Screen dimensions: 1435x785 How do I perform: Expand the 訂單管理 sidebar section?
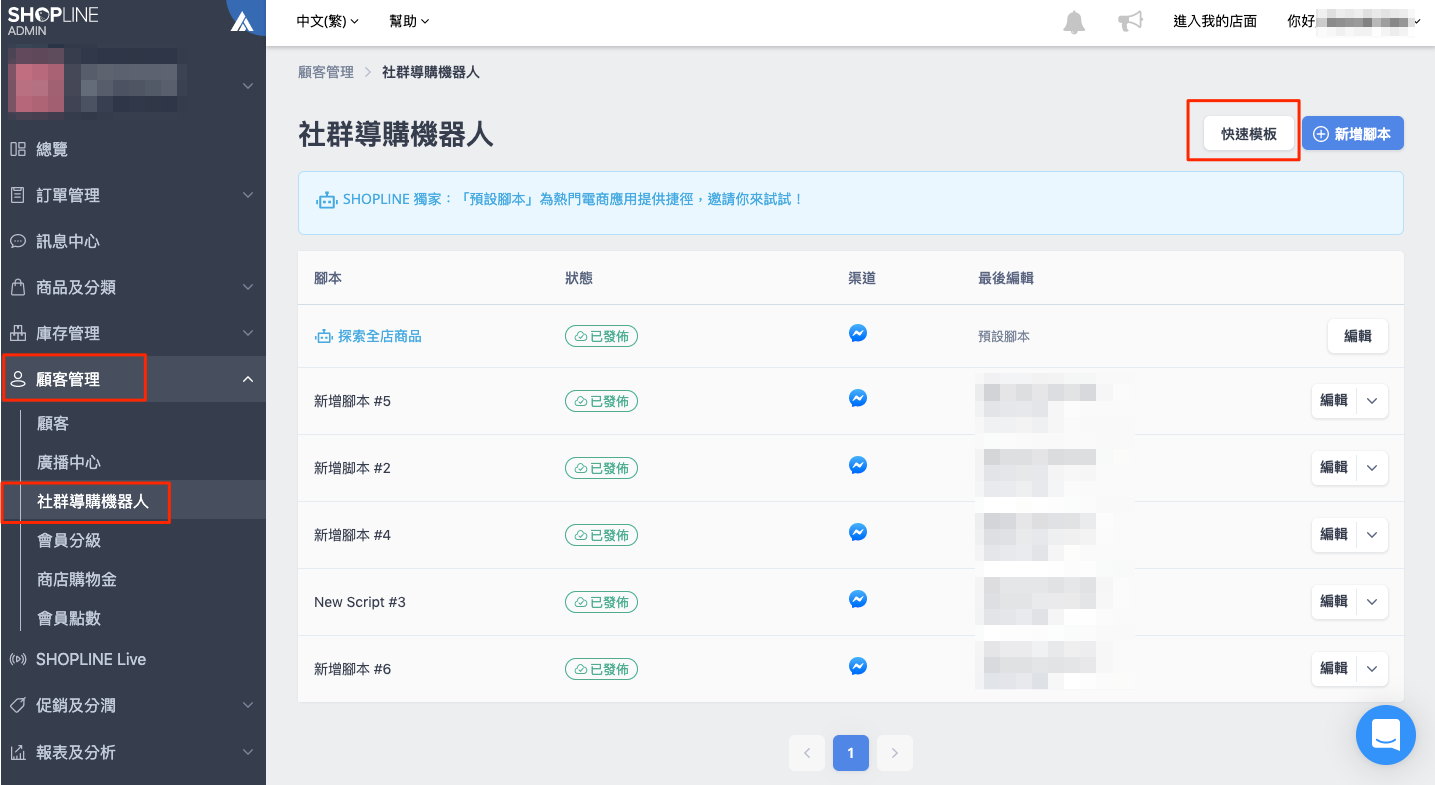[x=133, y=195]
